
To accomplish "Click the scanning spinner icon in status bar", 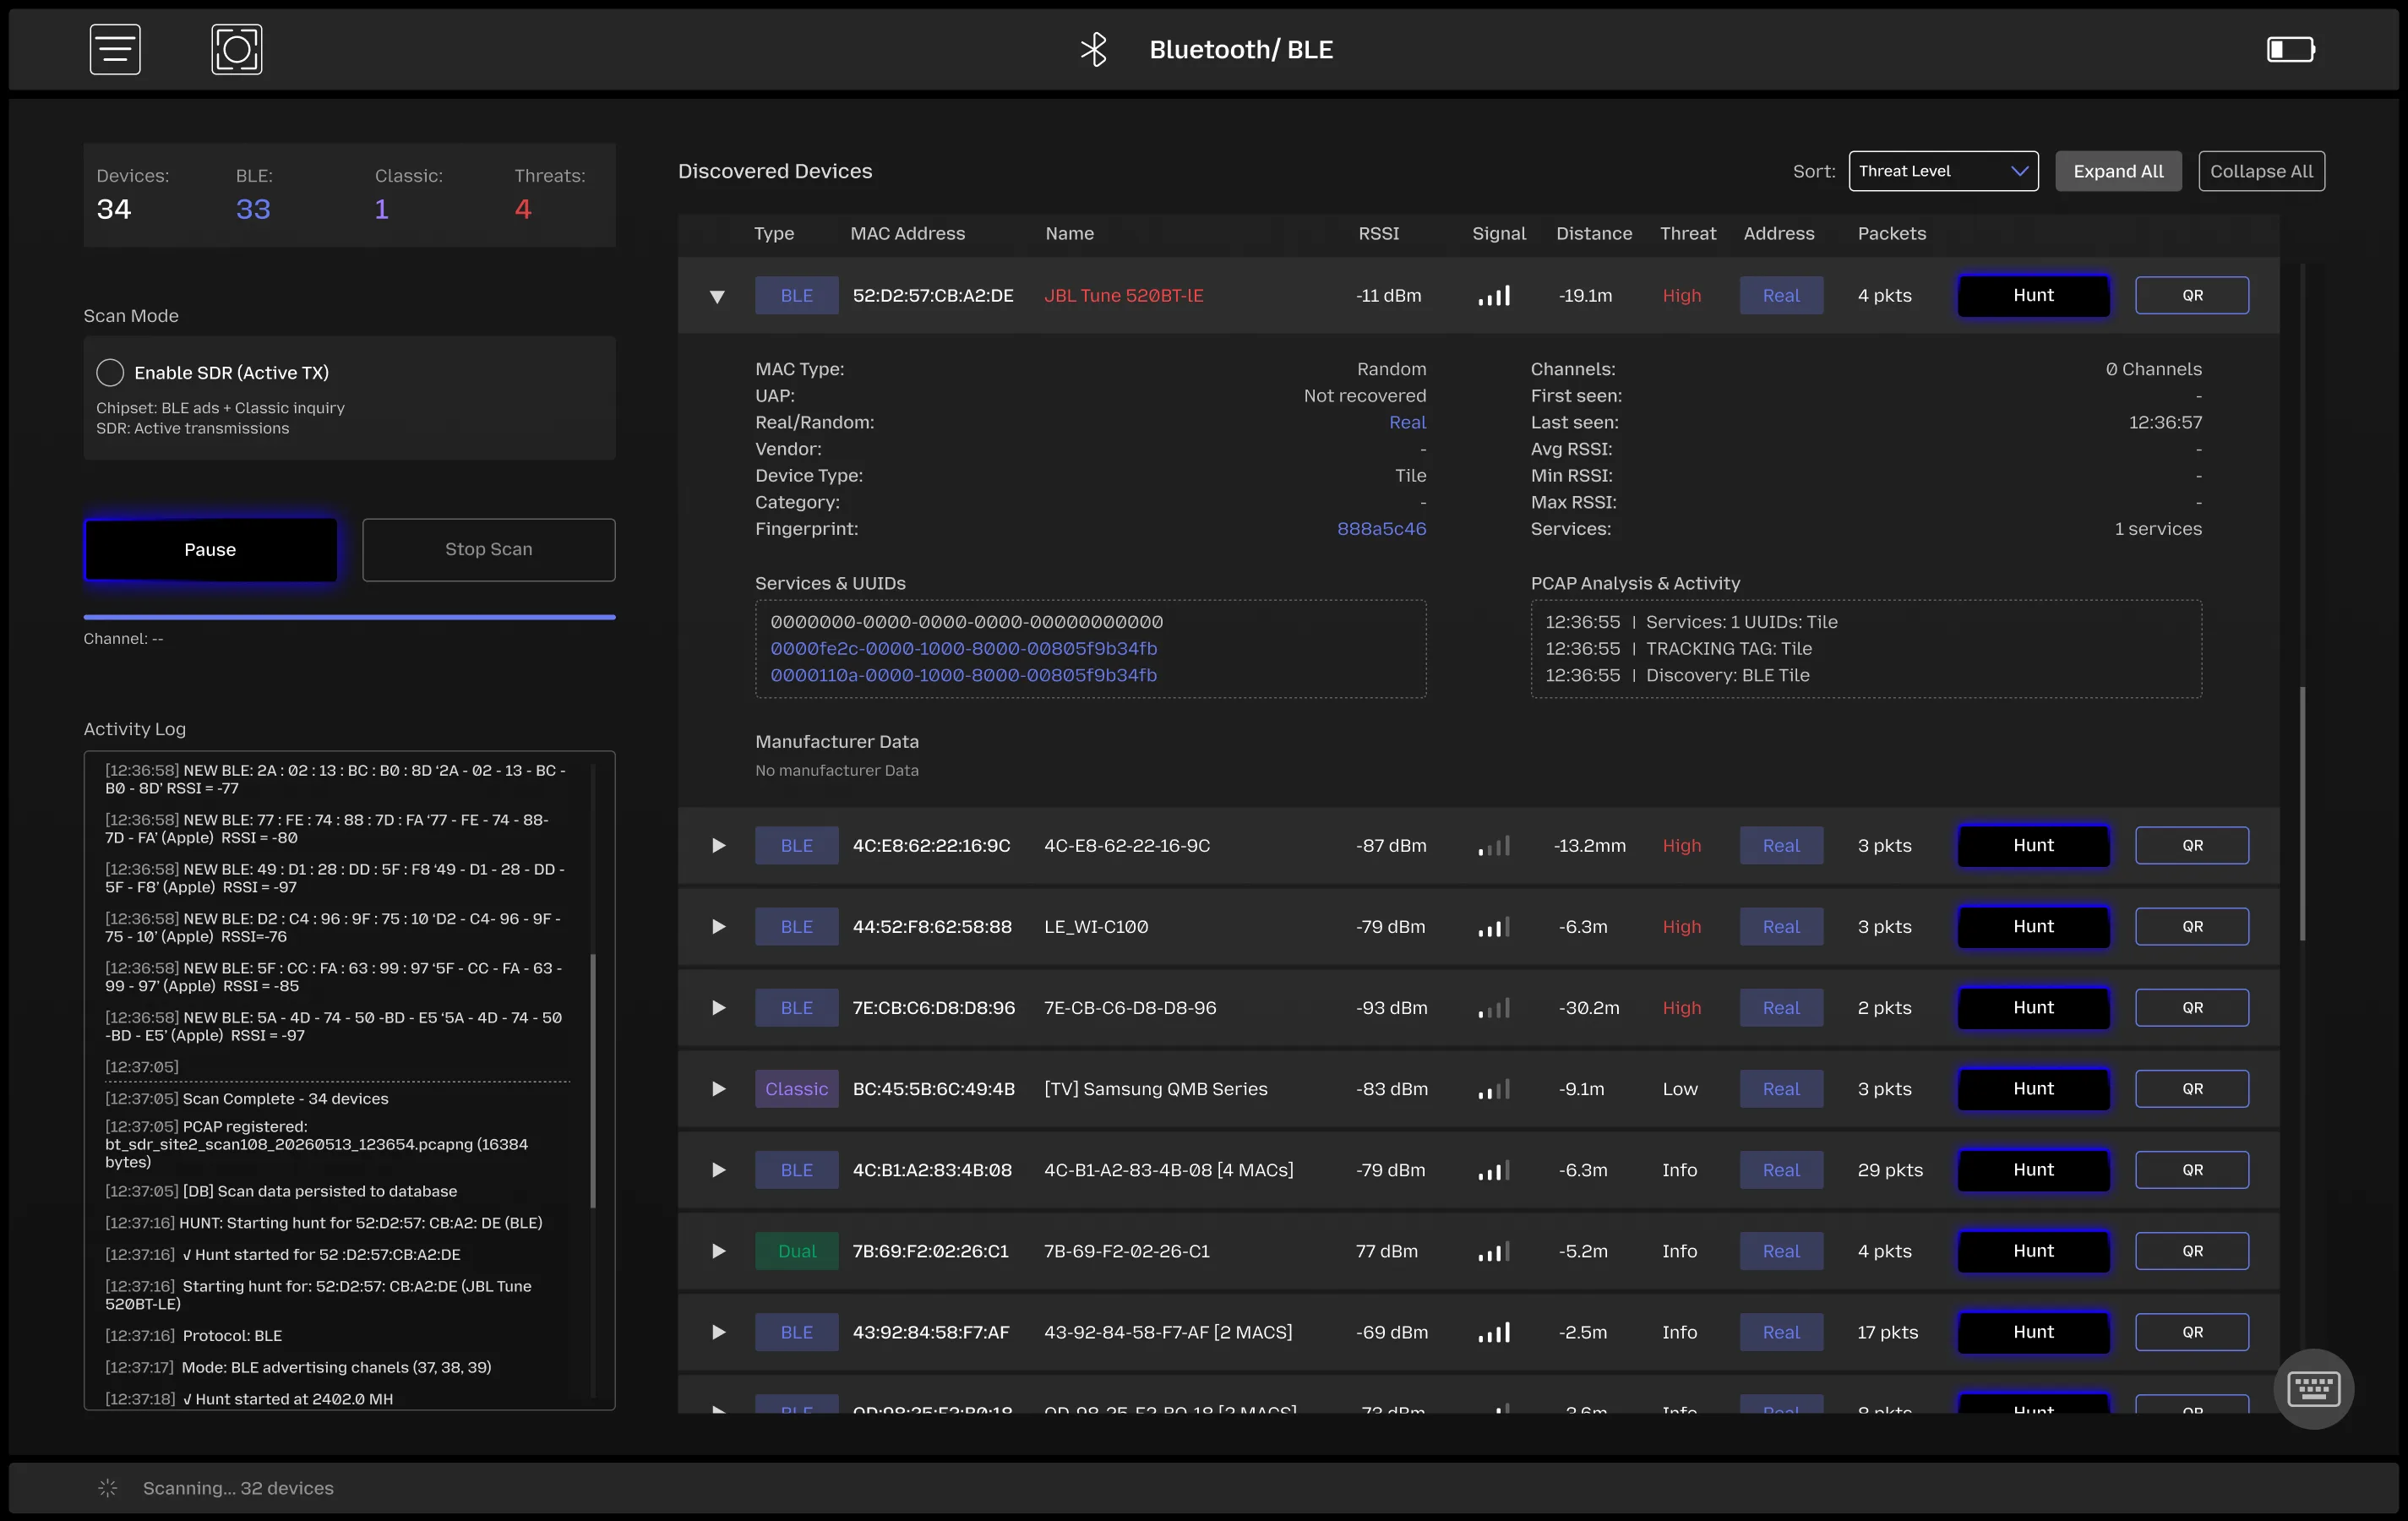I will [x=108, y=1488].
